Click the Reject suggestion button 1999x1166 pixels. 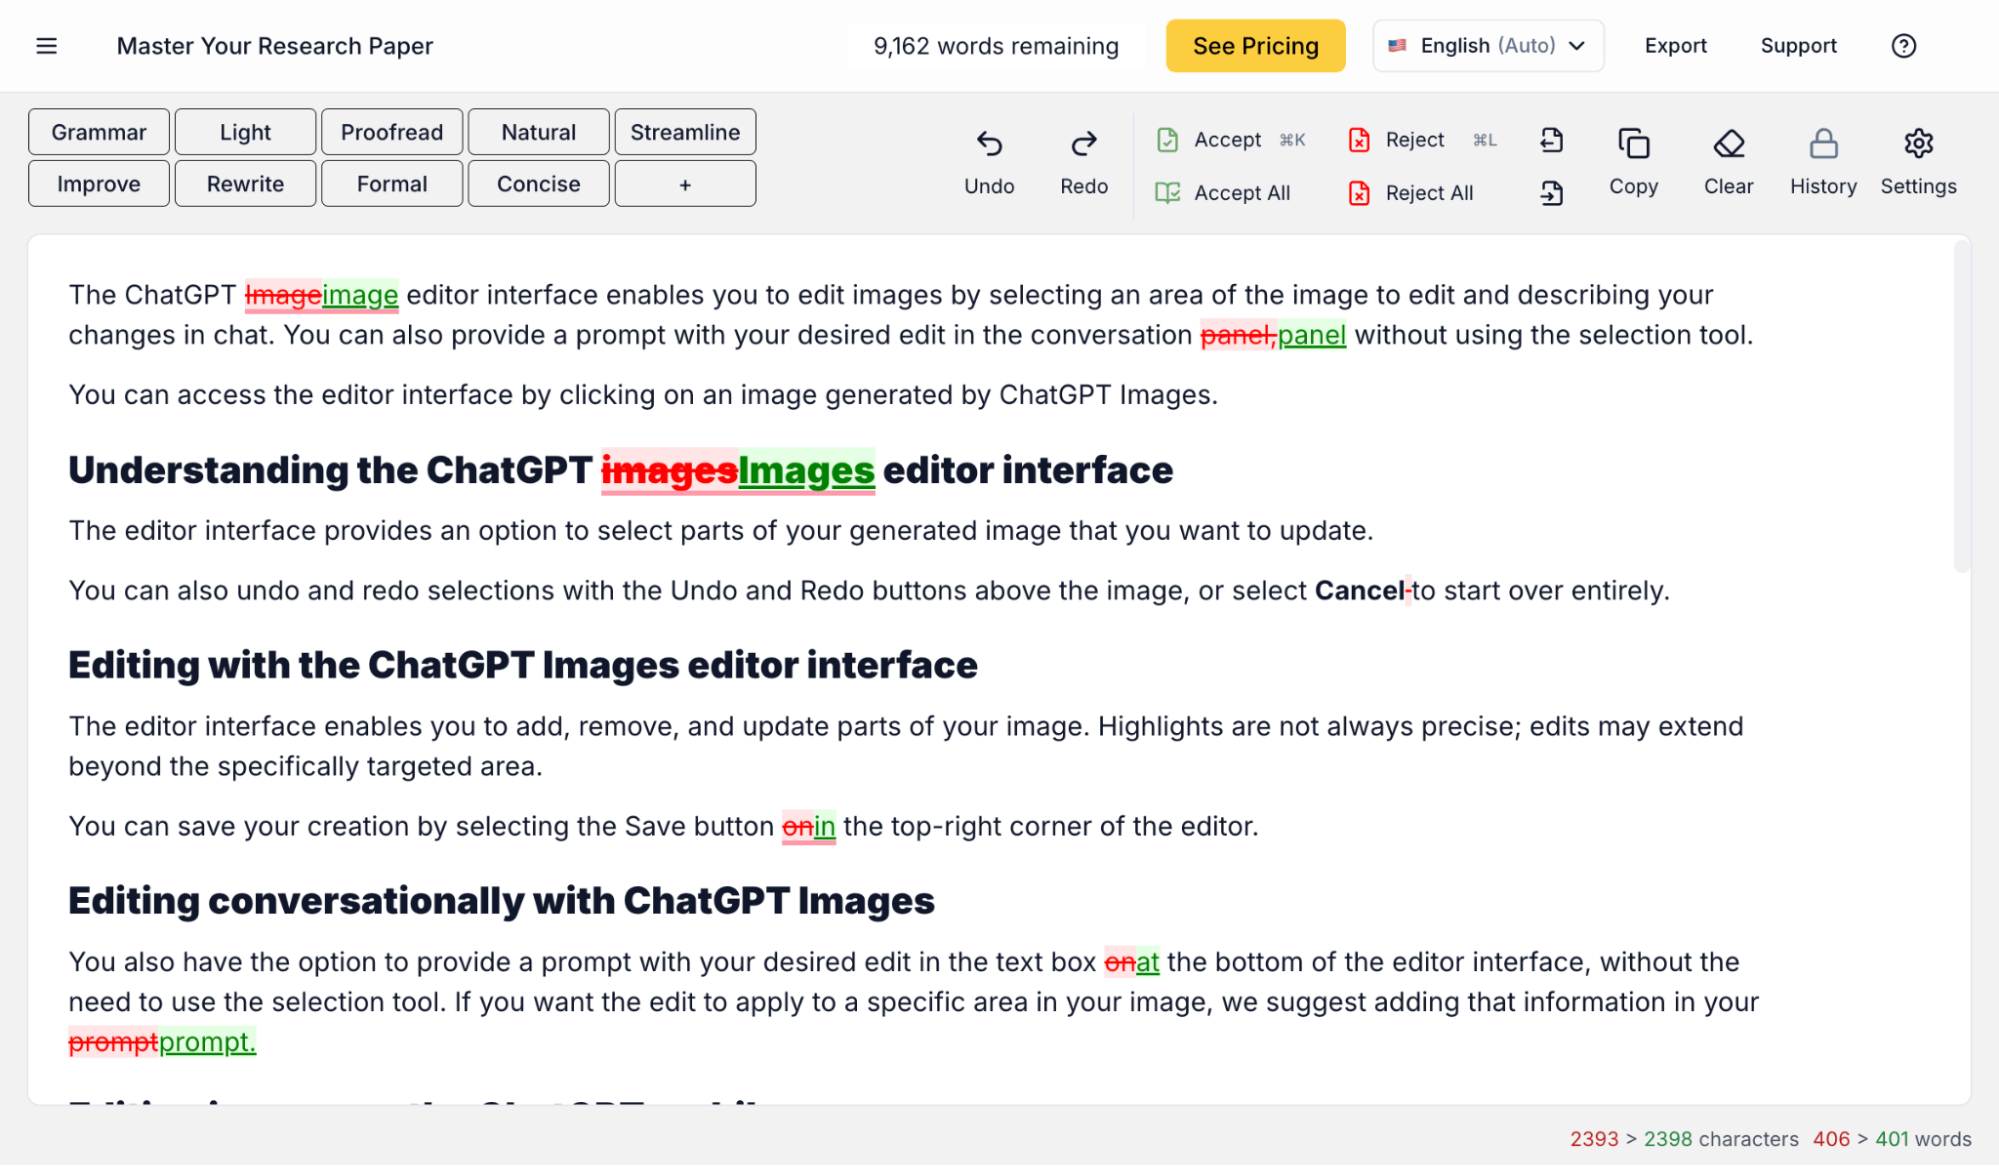(1421, 140)
